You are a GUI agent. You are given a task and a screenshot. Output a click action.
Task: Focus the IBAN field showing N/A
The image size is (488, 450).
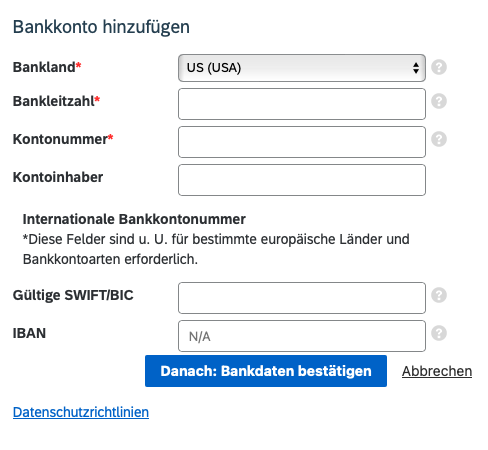(x=302, y=336)
